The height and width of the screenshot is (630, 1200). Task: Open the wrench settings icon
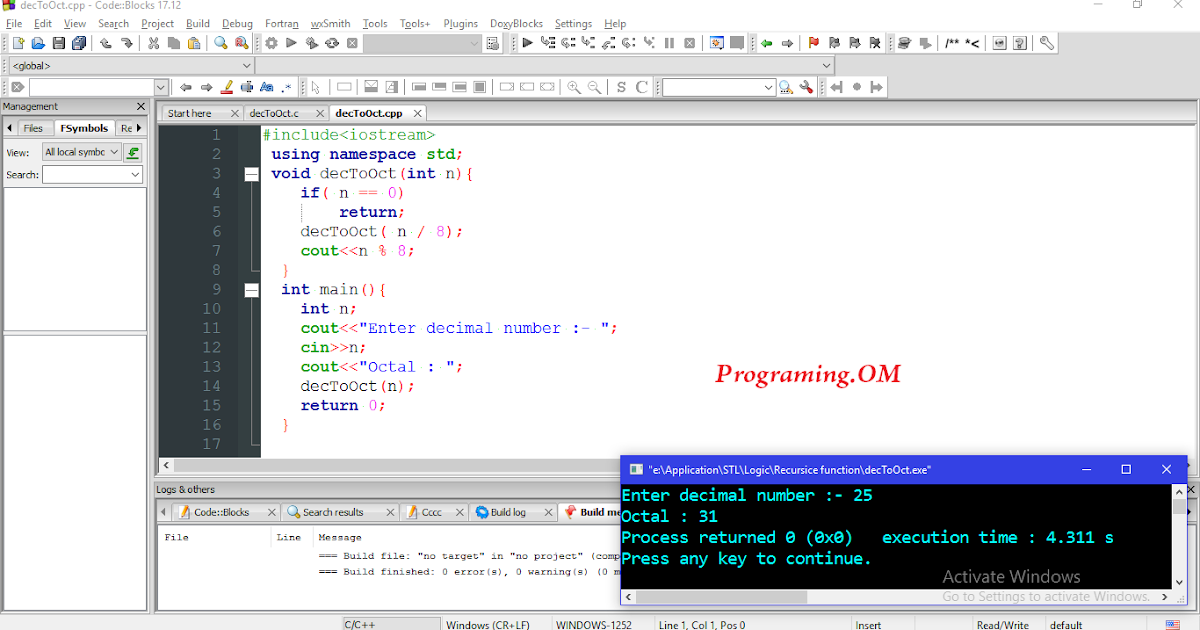[x=1046, y=43]
